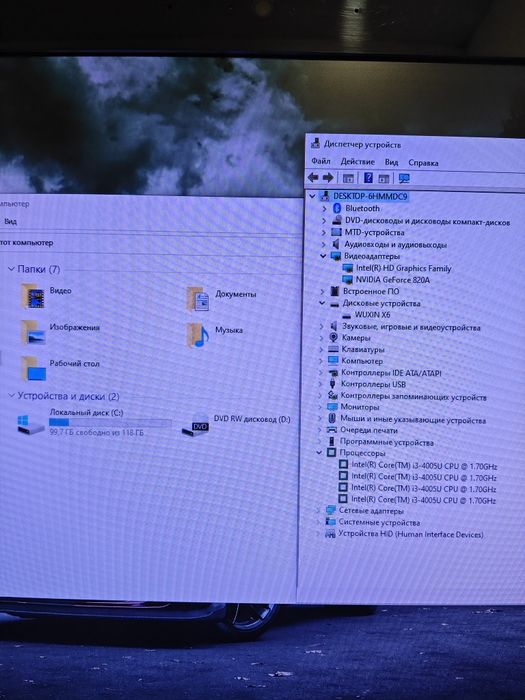The image size is (525, 700).
Task: Open the Файл menu in Device Manager
Action: click(321, 161)
